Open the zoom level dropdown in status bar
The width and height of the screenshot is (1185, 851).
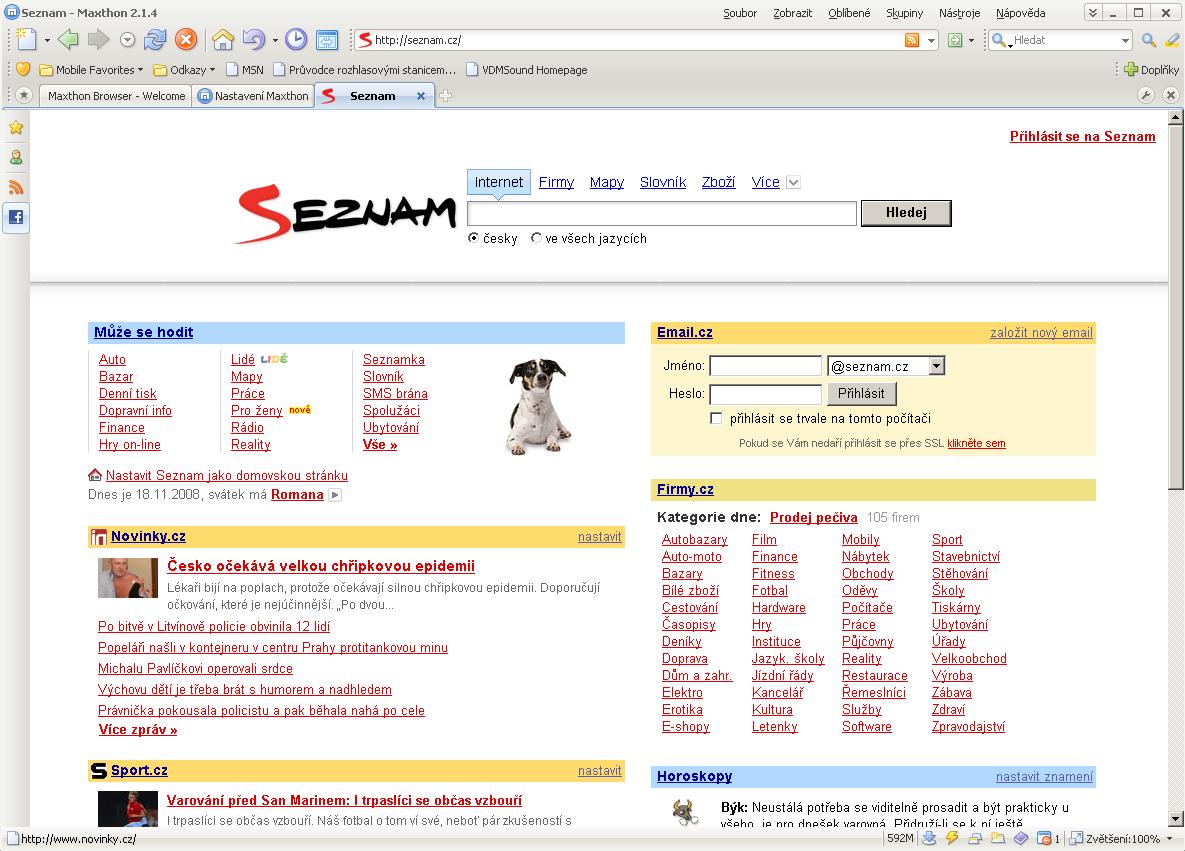1170,838
